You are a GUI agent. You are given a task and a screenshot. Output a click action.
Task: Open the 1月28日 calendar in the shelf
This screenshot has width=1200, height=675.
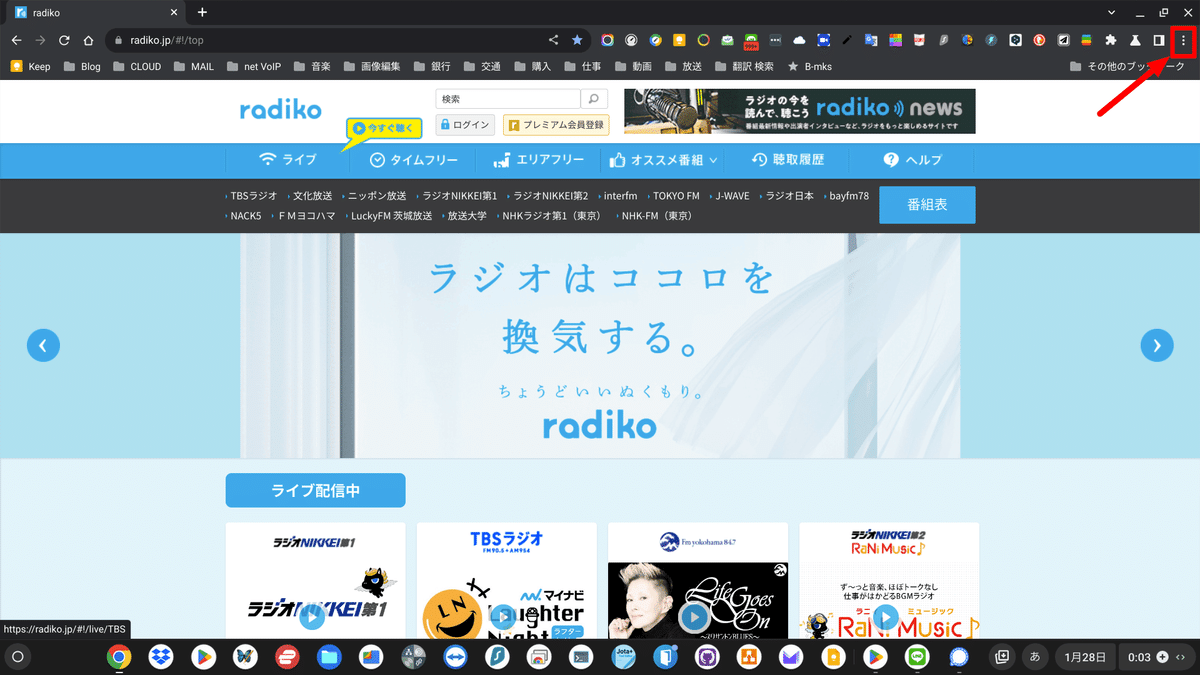pos(1085,657)
